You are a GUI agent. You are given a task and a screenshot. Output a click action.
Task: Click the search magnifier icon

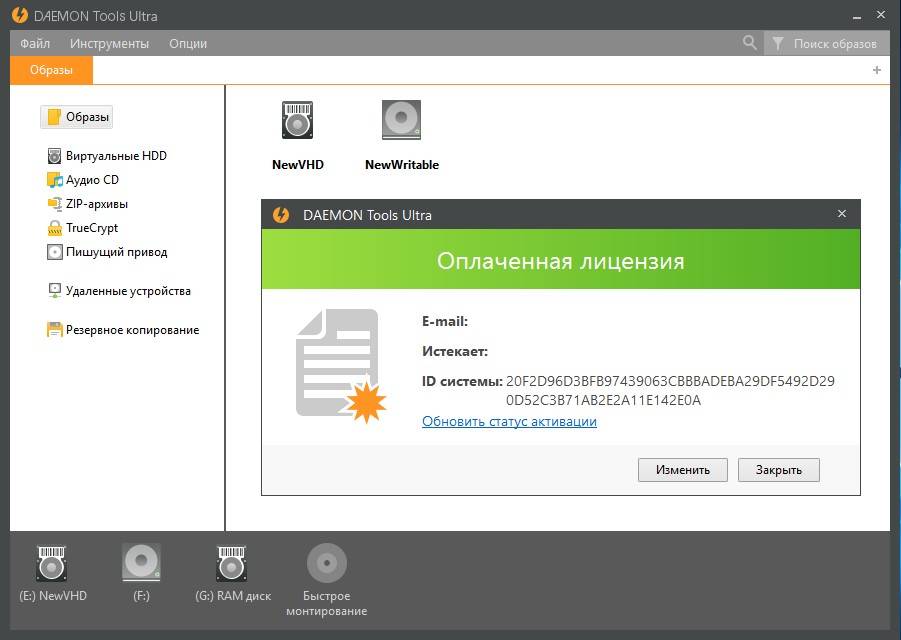pyautogui.click(x=750, y=43)
